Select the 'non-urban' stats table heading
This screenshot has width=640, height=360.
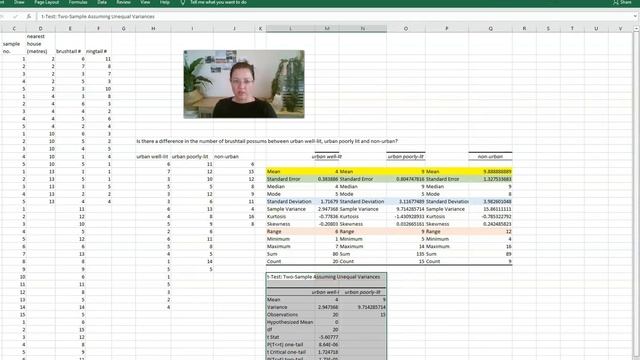[x=490, y=156]
